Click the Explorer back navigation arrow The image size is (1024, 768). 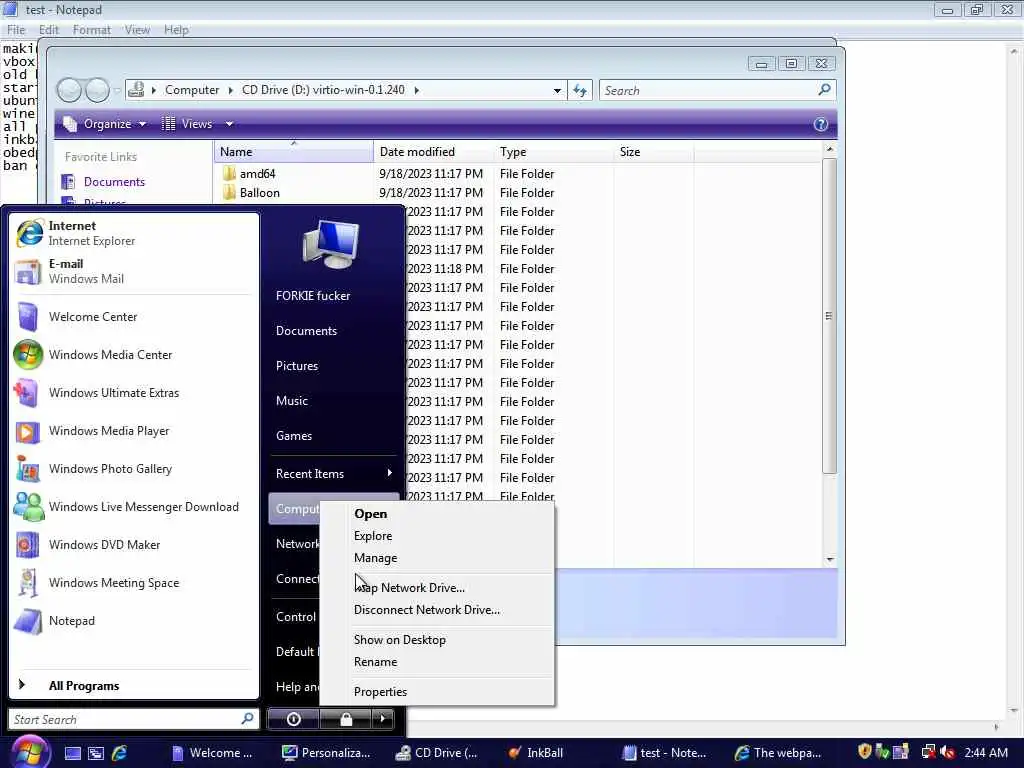click(x=69, y=90)
